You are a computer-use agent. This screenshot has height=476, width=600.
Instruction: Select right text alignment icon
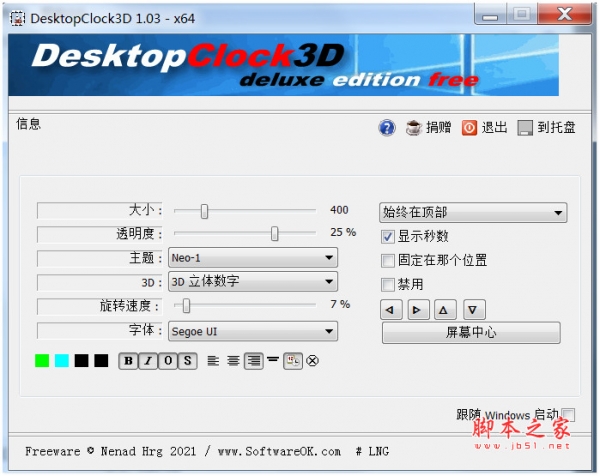pyautogui.click(x=254, y=361)
